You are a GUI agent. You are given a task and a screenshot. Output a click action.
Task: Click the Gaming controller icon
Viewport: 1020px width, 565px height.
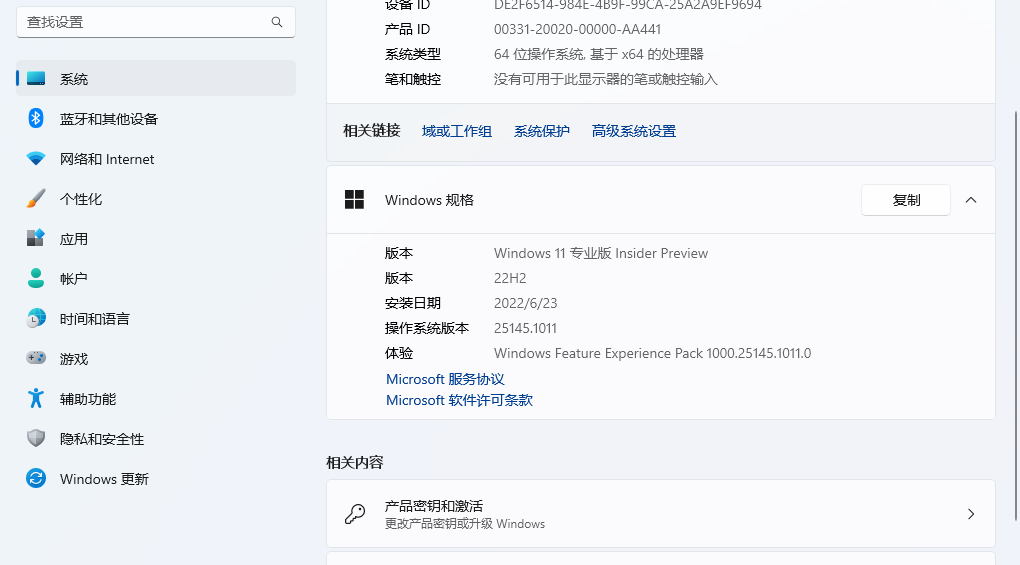coord(36,358)
